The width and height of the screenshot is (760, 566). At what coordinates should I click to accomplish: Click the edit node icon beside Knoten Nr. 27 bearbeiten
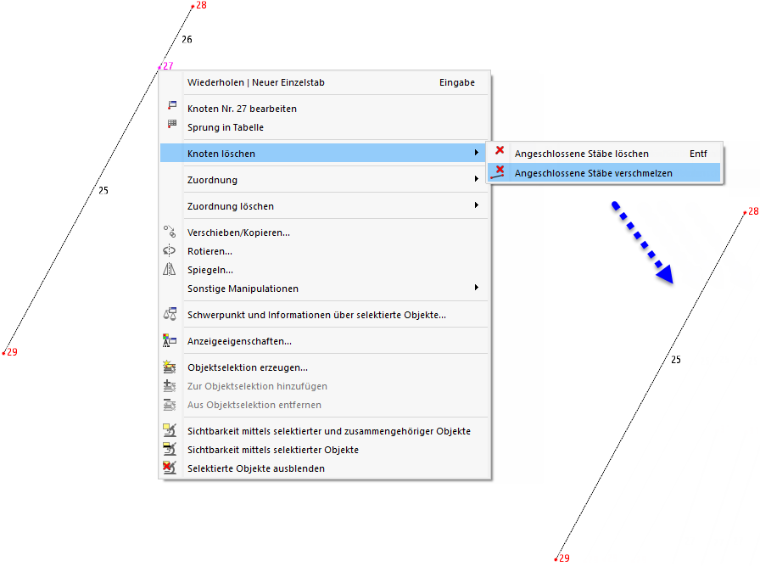[x=172, y=105]
